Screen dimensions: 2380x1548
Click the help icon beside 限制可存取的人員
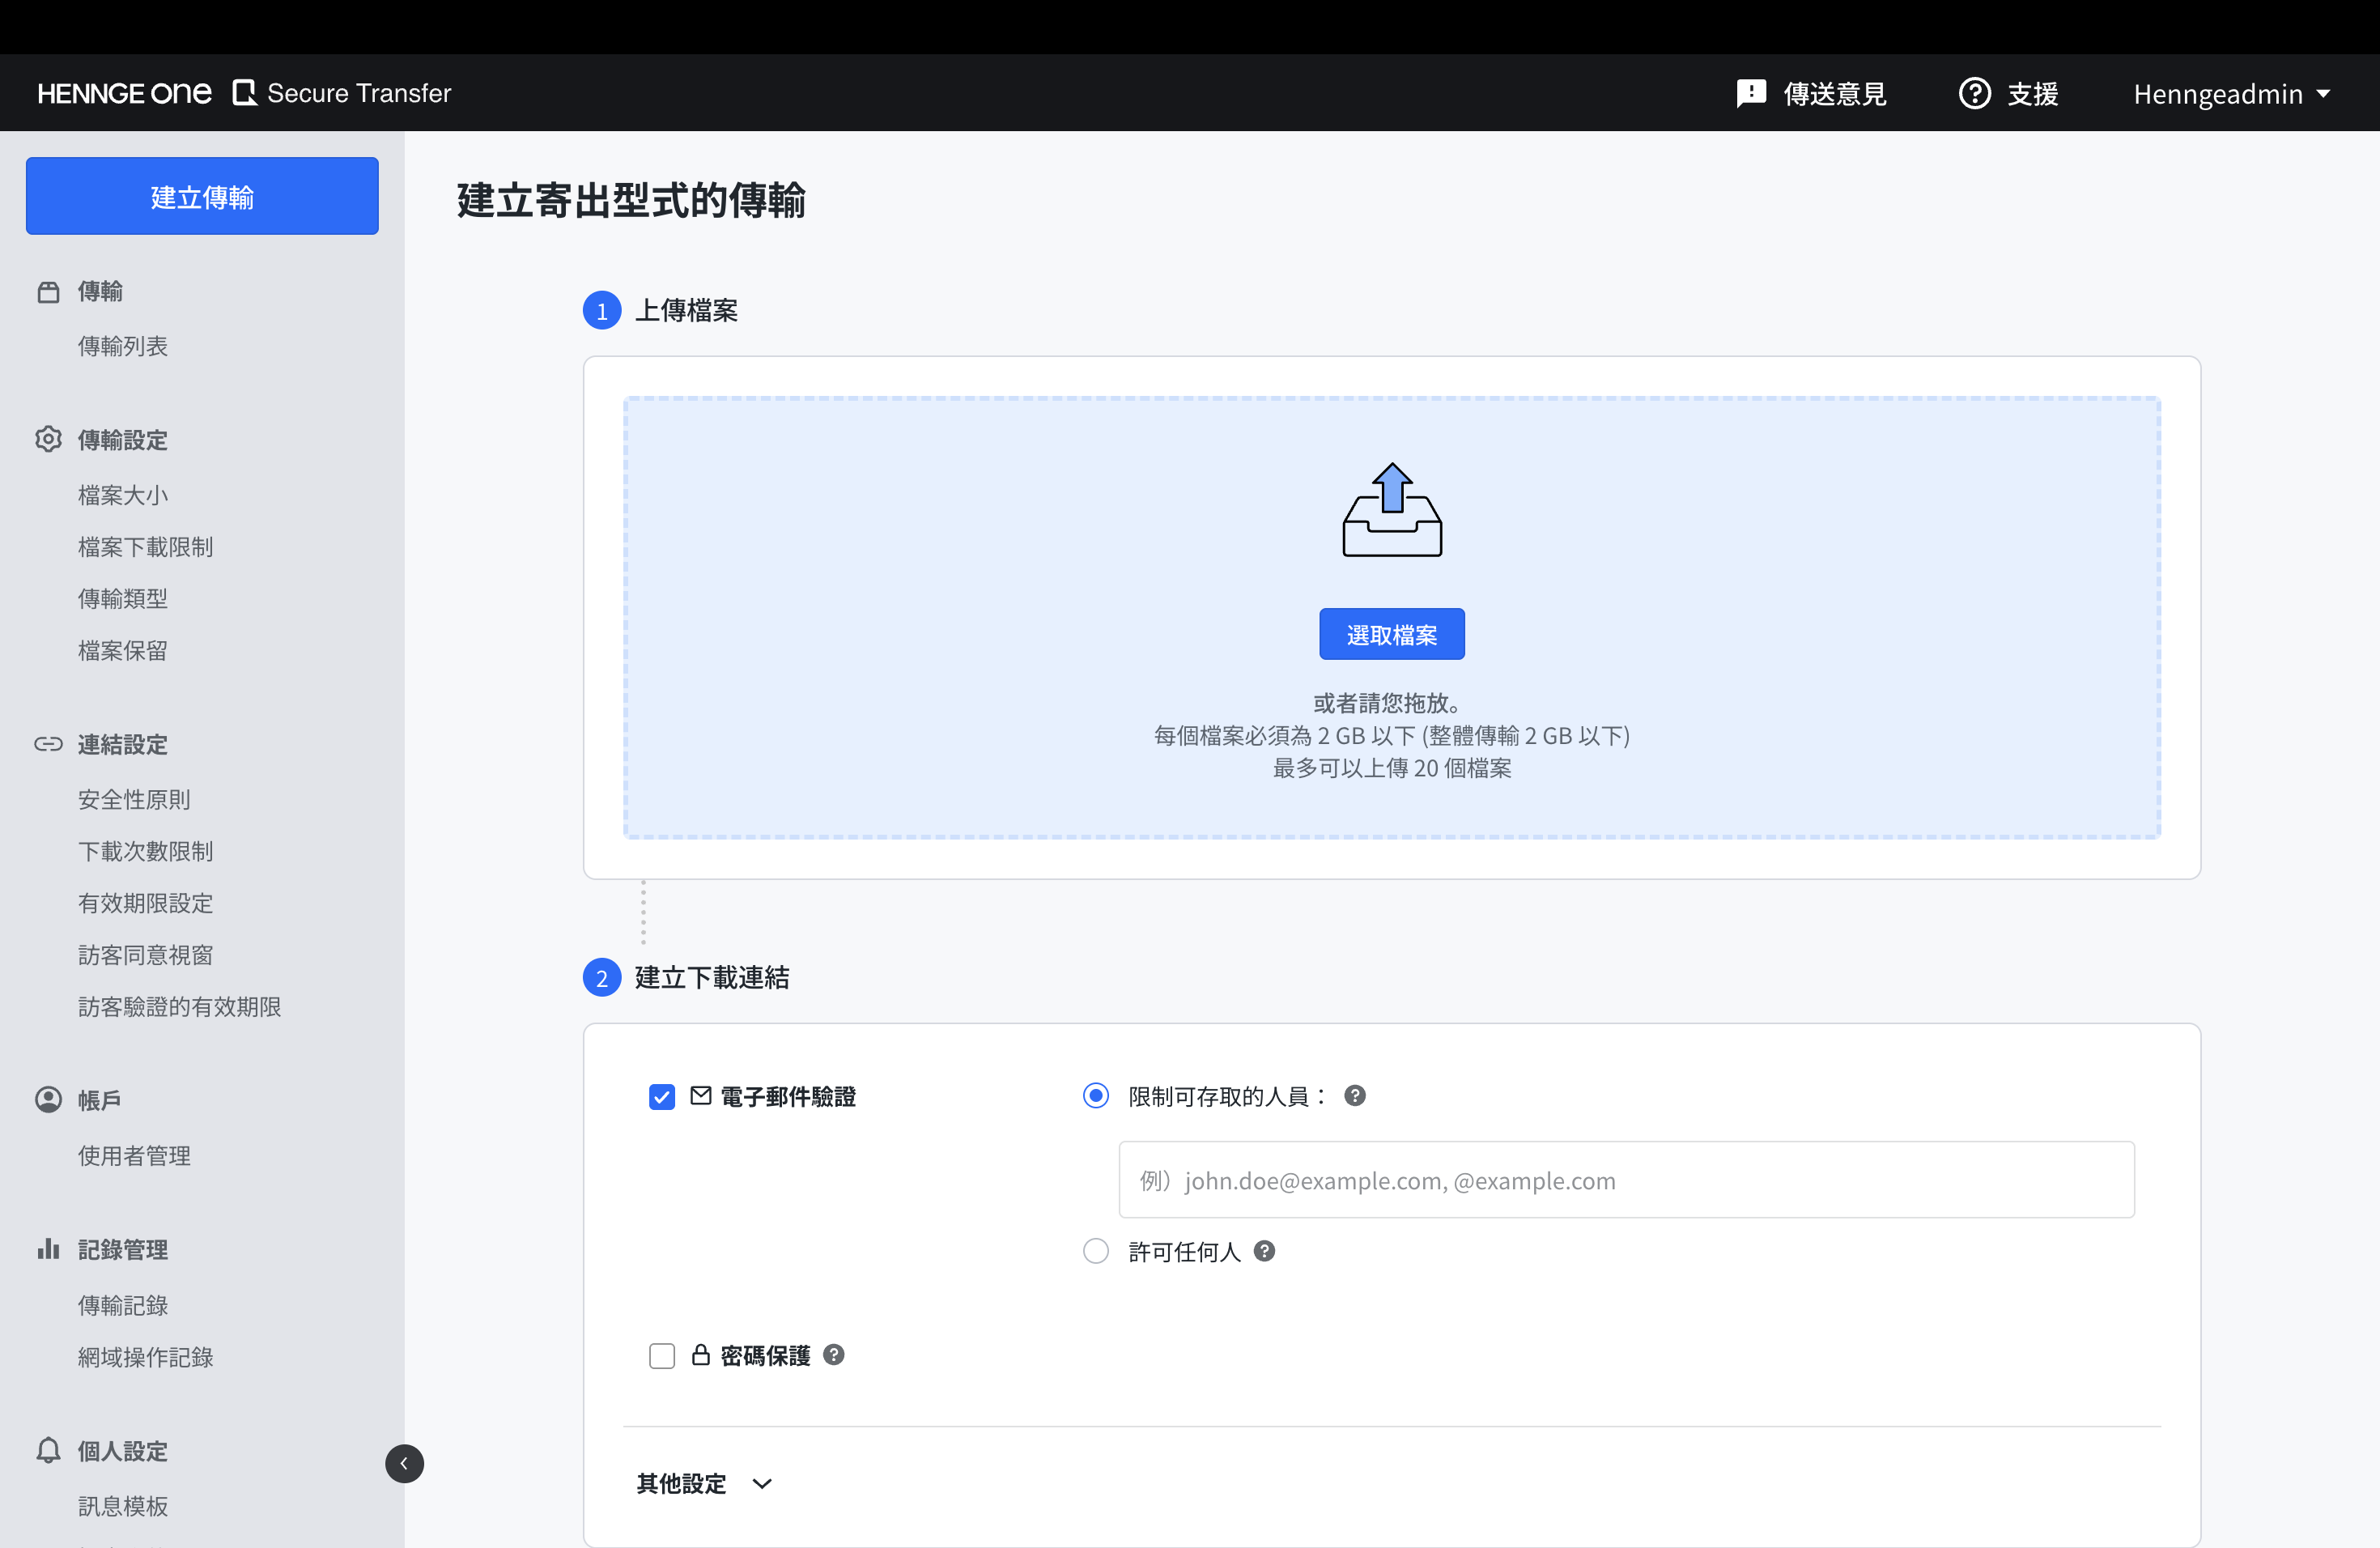pos(1354,1095)
